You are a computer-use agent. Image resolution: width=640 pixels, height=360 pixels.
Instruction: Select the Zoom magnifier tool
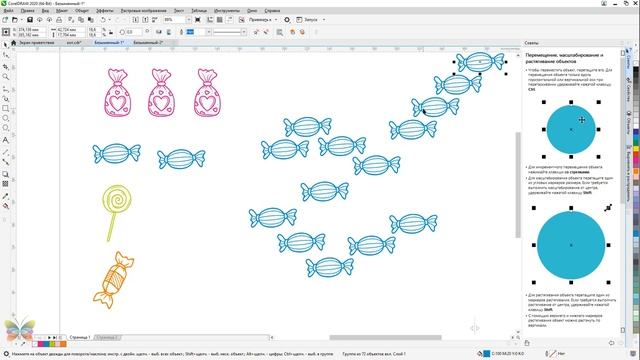pyautogui.click(x=5, y=77)
